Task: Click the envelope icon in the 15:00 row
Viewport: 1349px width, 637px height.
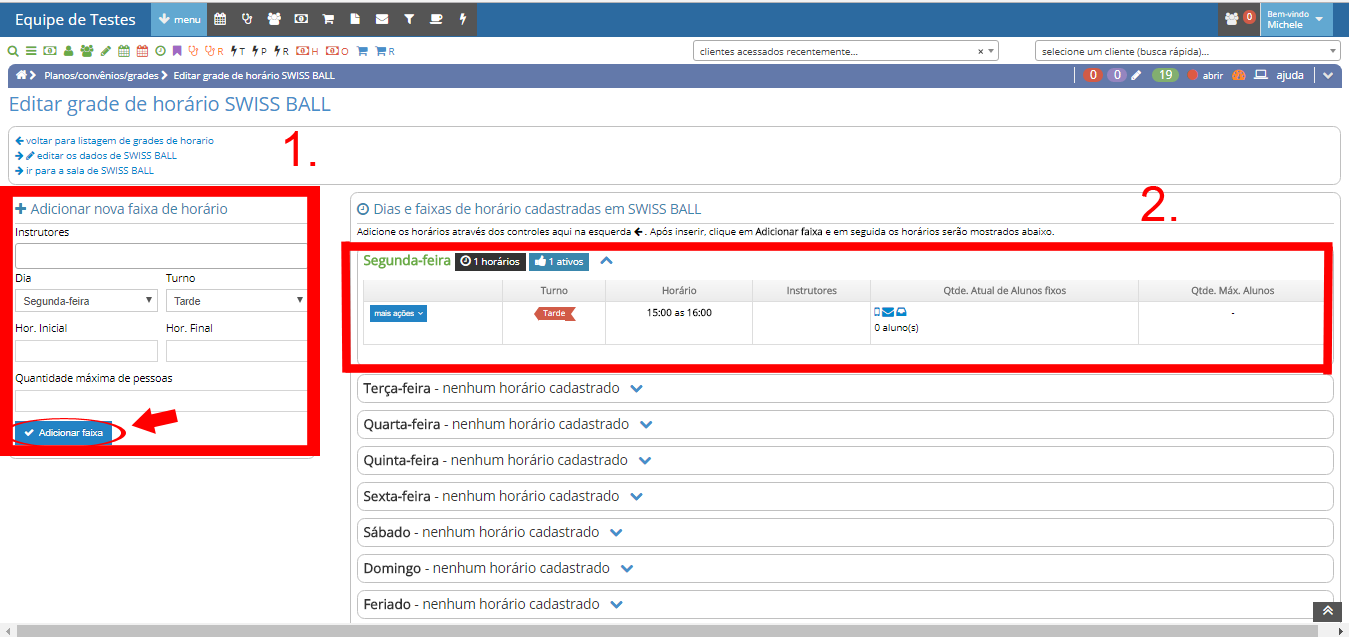Action: click(888, 313)
